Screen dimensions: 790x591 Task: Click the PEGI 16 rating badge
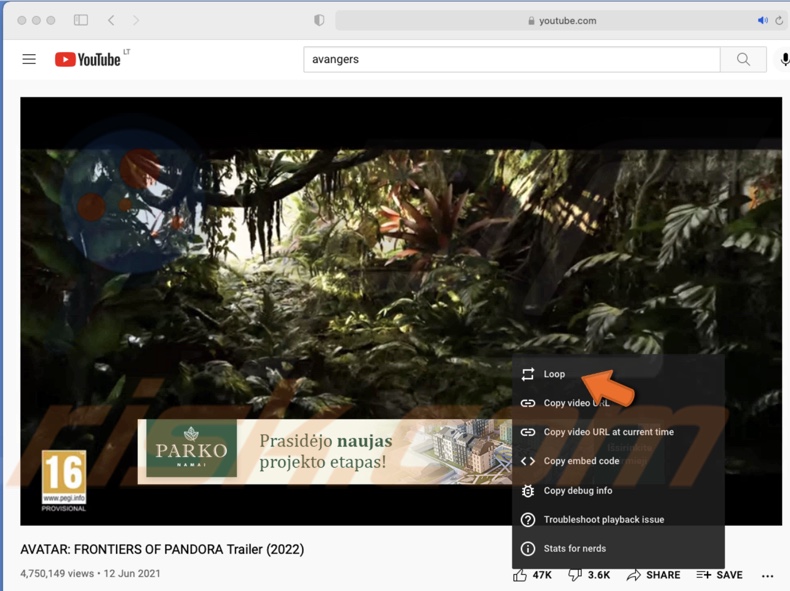tap(64, 481)
